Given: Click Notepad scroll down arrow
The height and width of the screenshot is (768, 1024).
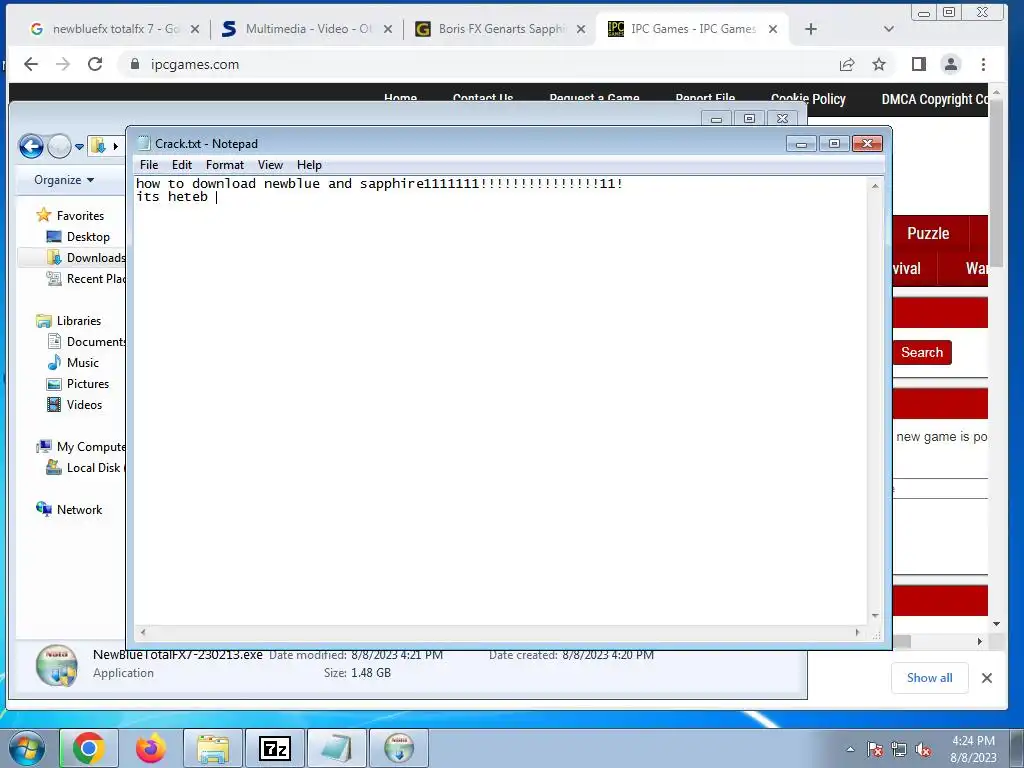Looking at the screenshot, I should pyautogui.click(x=875, y=616).
